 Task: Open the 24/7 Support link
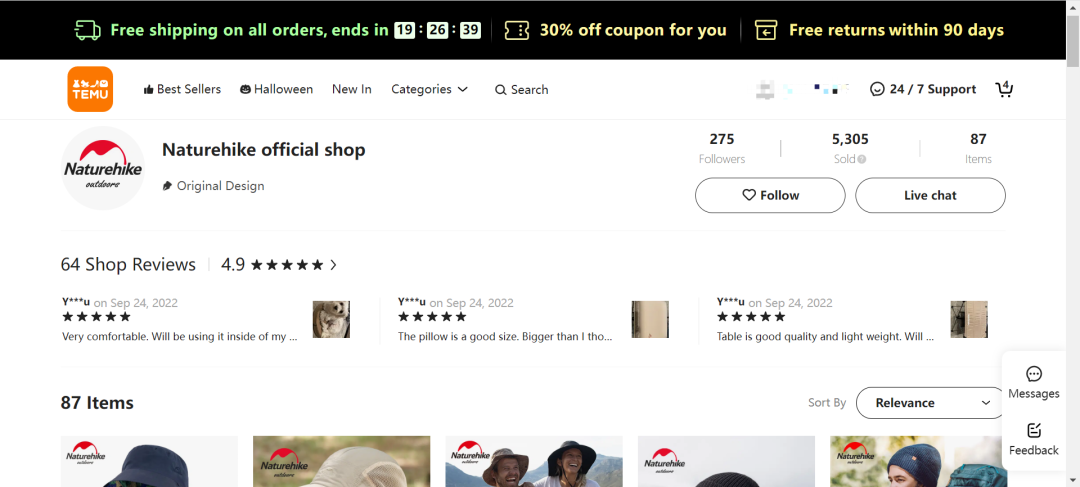point(922,89)
